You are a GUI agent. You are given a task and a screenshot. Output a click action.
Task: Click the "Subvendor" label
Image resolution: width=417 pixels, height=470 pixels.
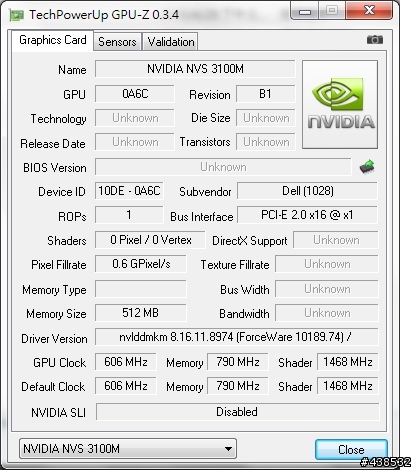click(x=205, y=192)
